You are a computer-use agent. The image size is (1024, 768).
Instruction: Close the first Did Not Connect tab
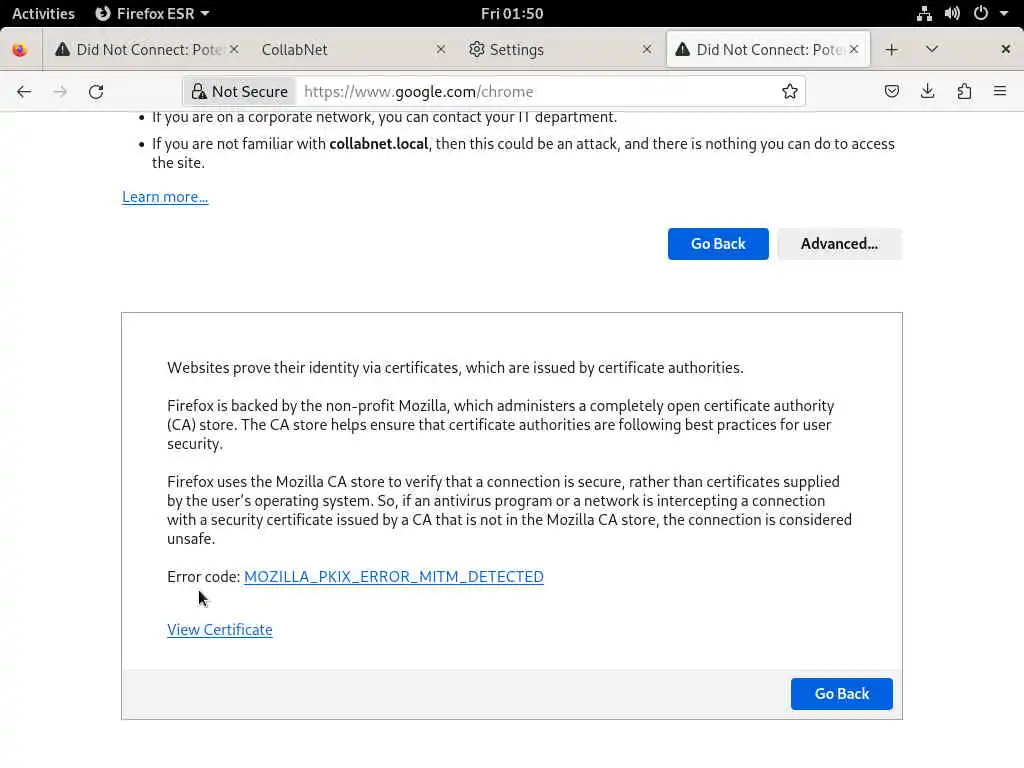(234, 50)
